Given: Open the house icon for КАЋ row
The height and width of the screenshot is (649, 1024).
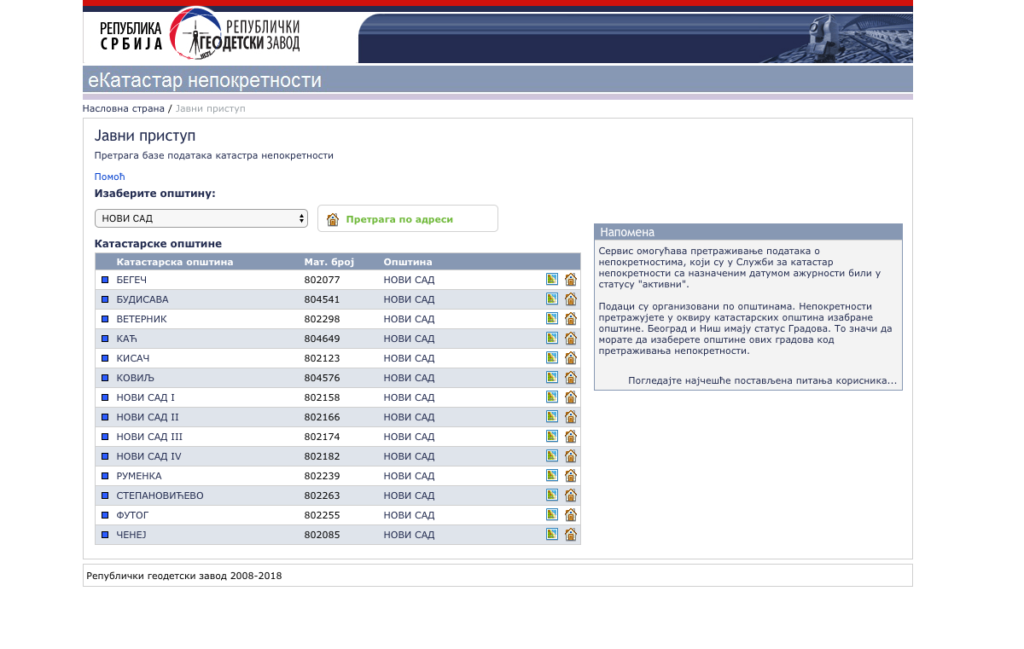Looking at the screenshot, I should tap(571, 338).
